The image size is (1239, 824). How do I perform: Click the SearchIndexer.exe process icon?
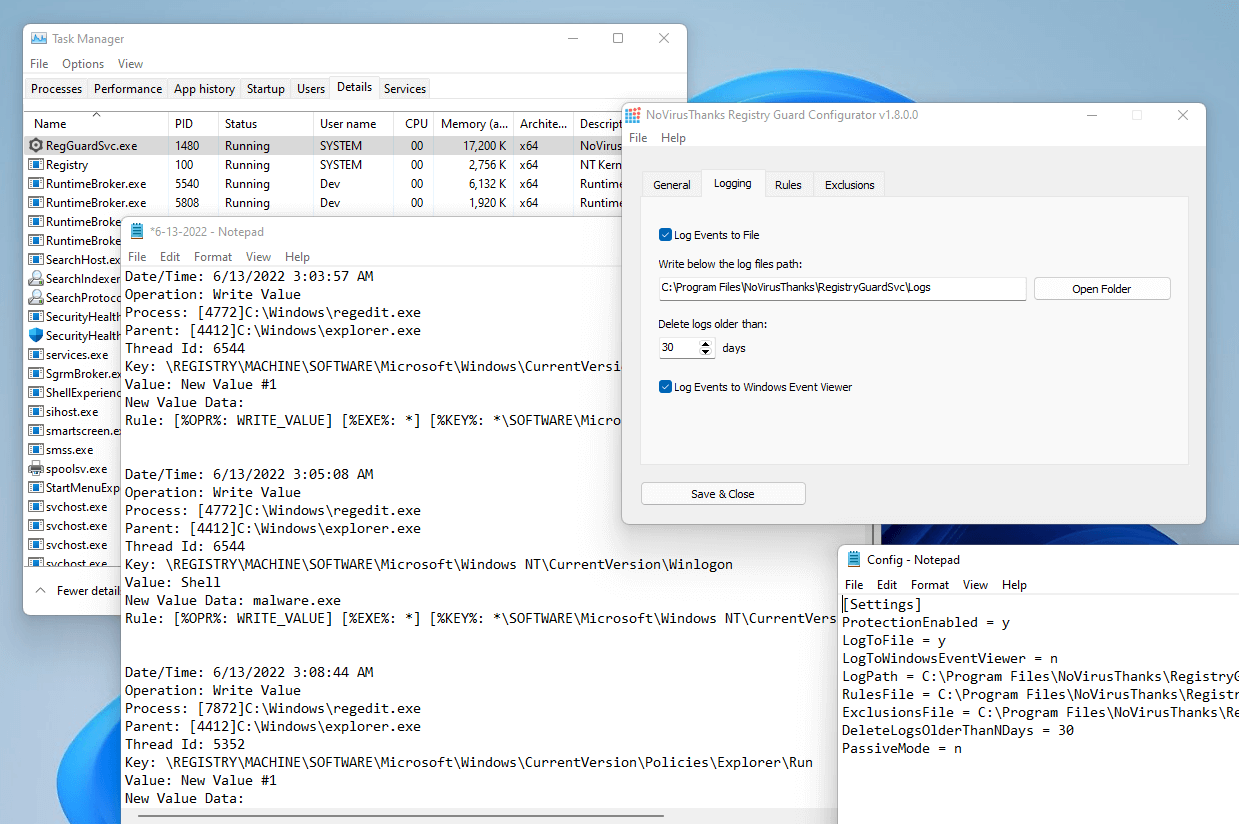click(34, 278)
